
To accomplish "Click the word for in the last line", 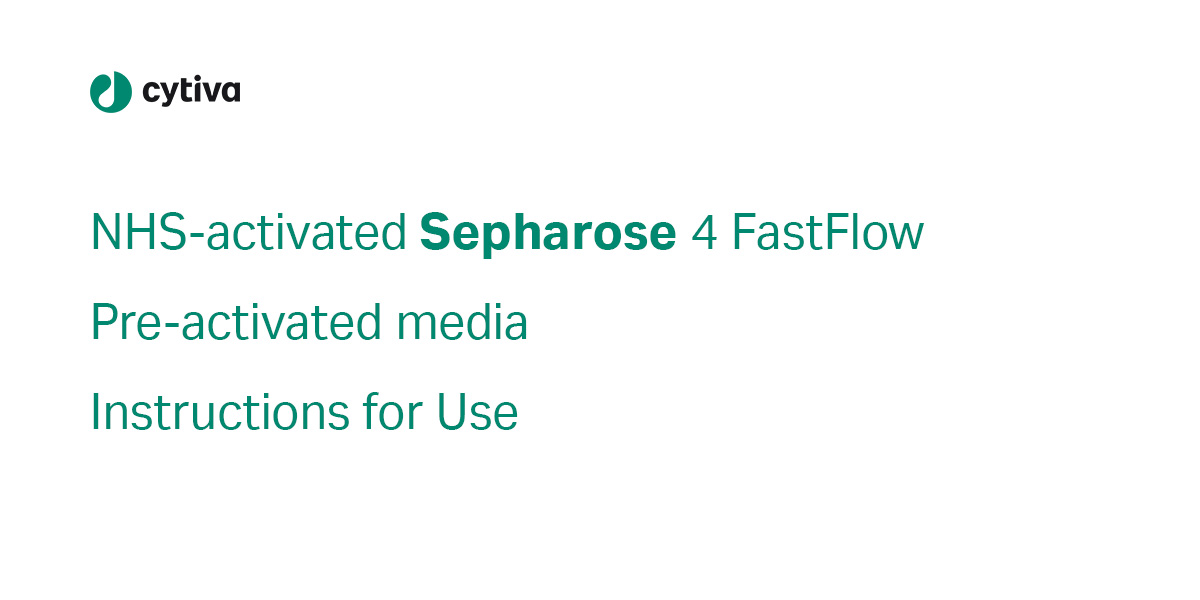I will click(392, 413).
